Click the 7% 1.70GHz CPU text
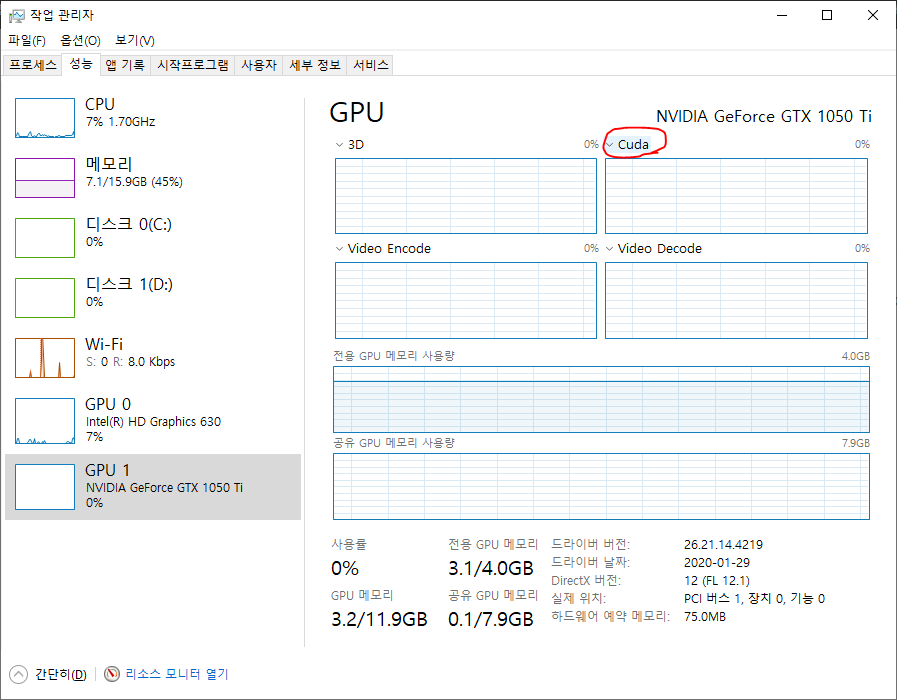The image size is (897, 700). (120, 122)
